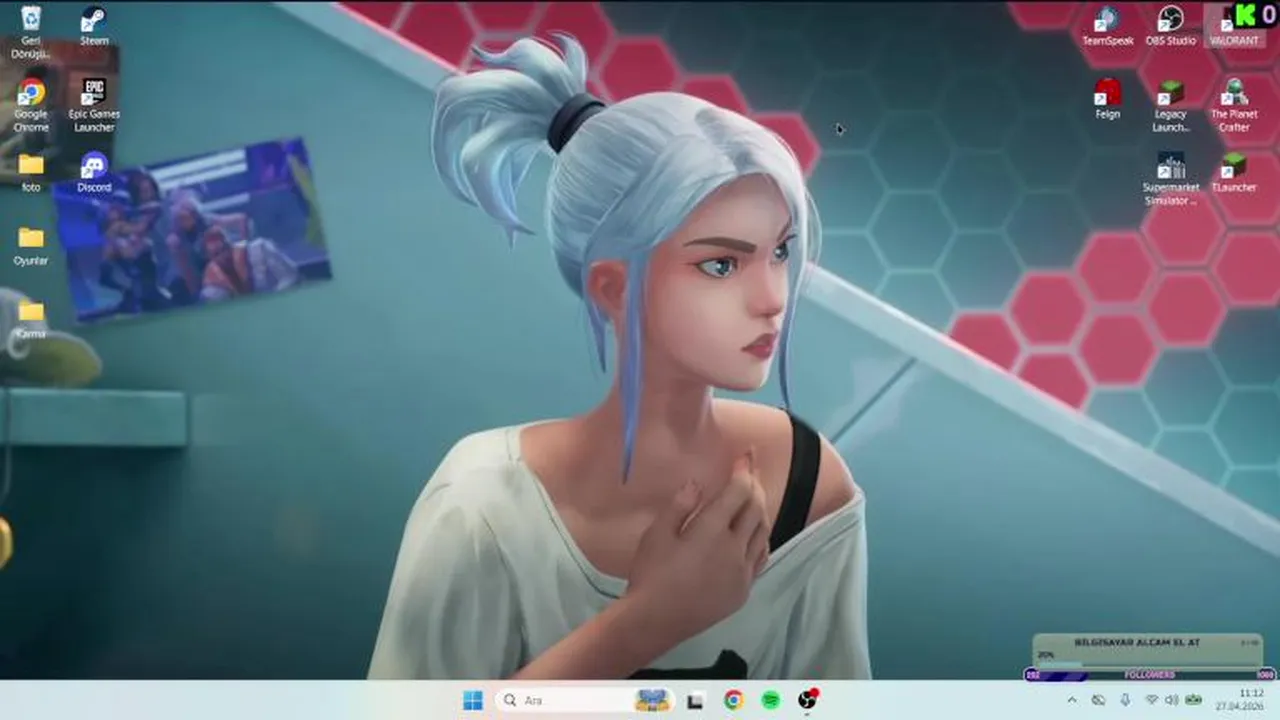
Task: Open the Recycle Bin desktop icon
Action: pos(31,31)
